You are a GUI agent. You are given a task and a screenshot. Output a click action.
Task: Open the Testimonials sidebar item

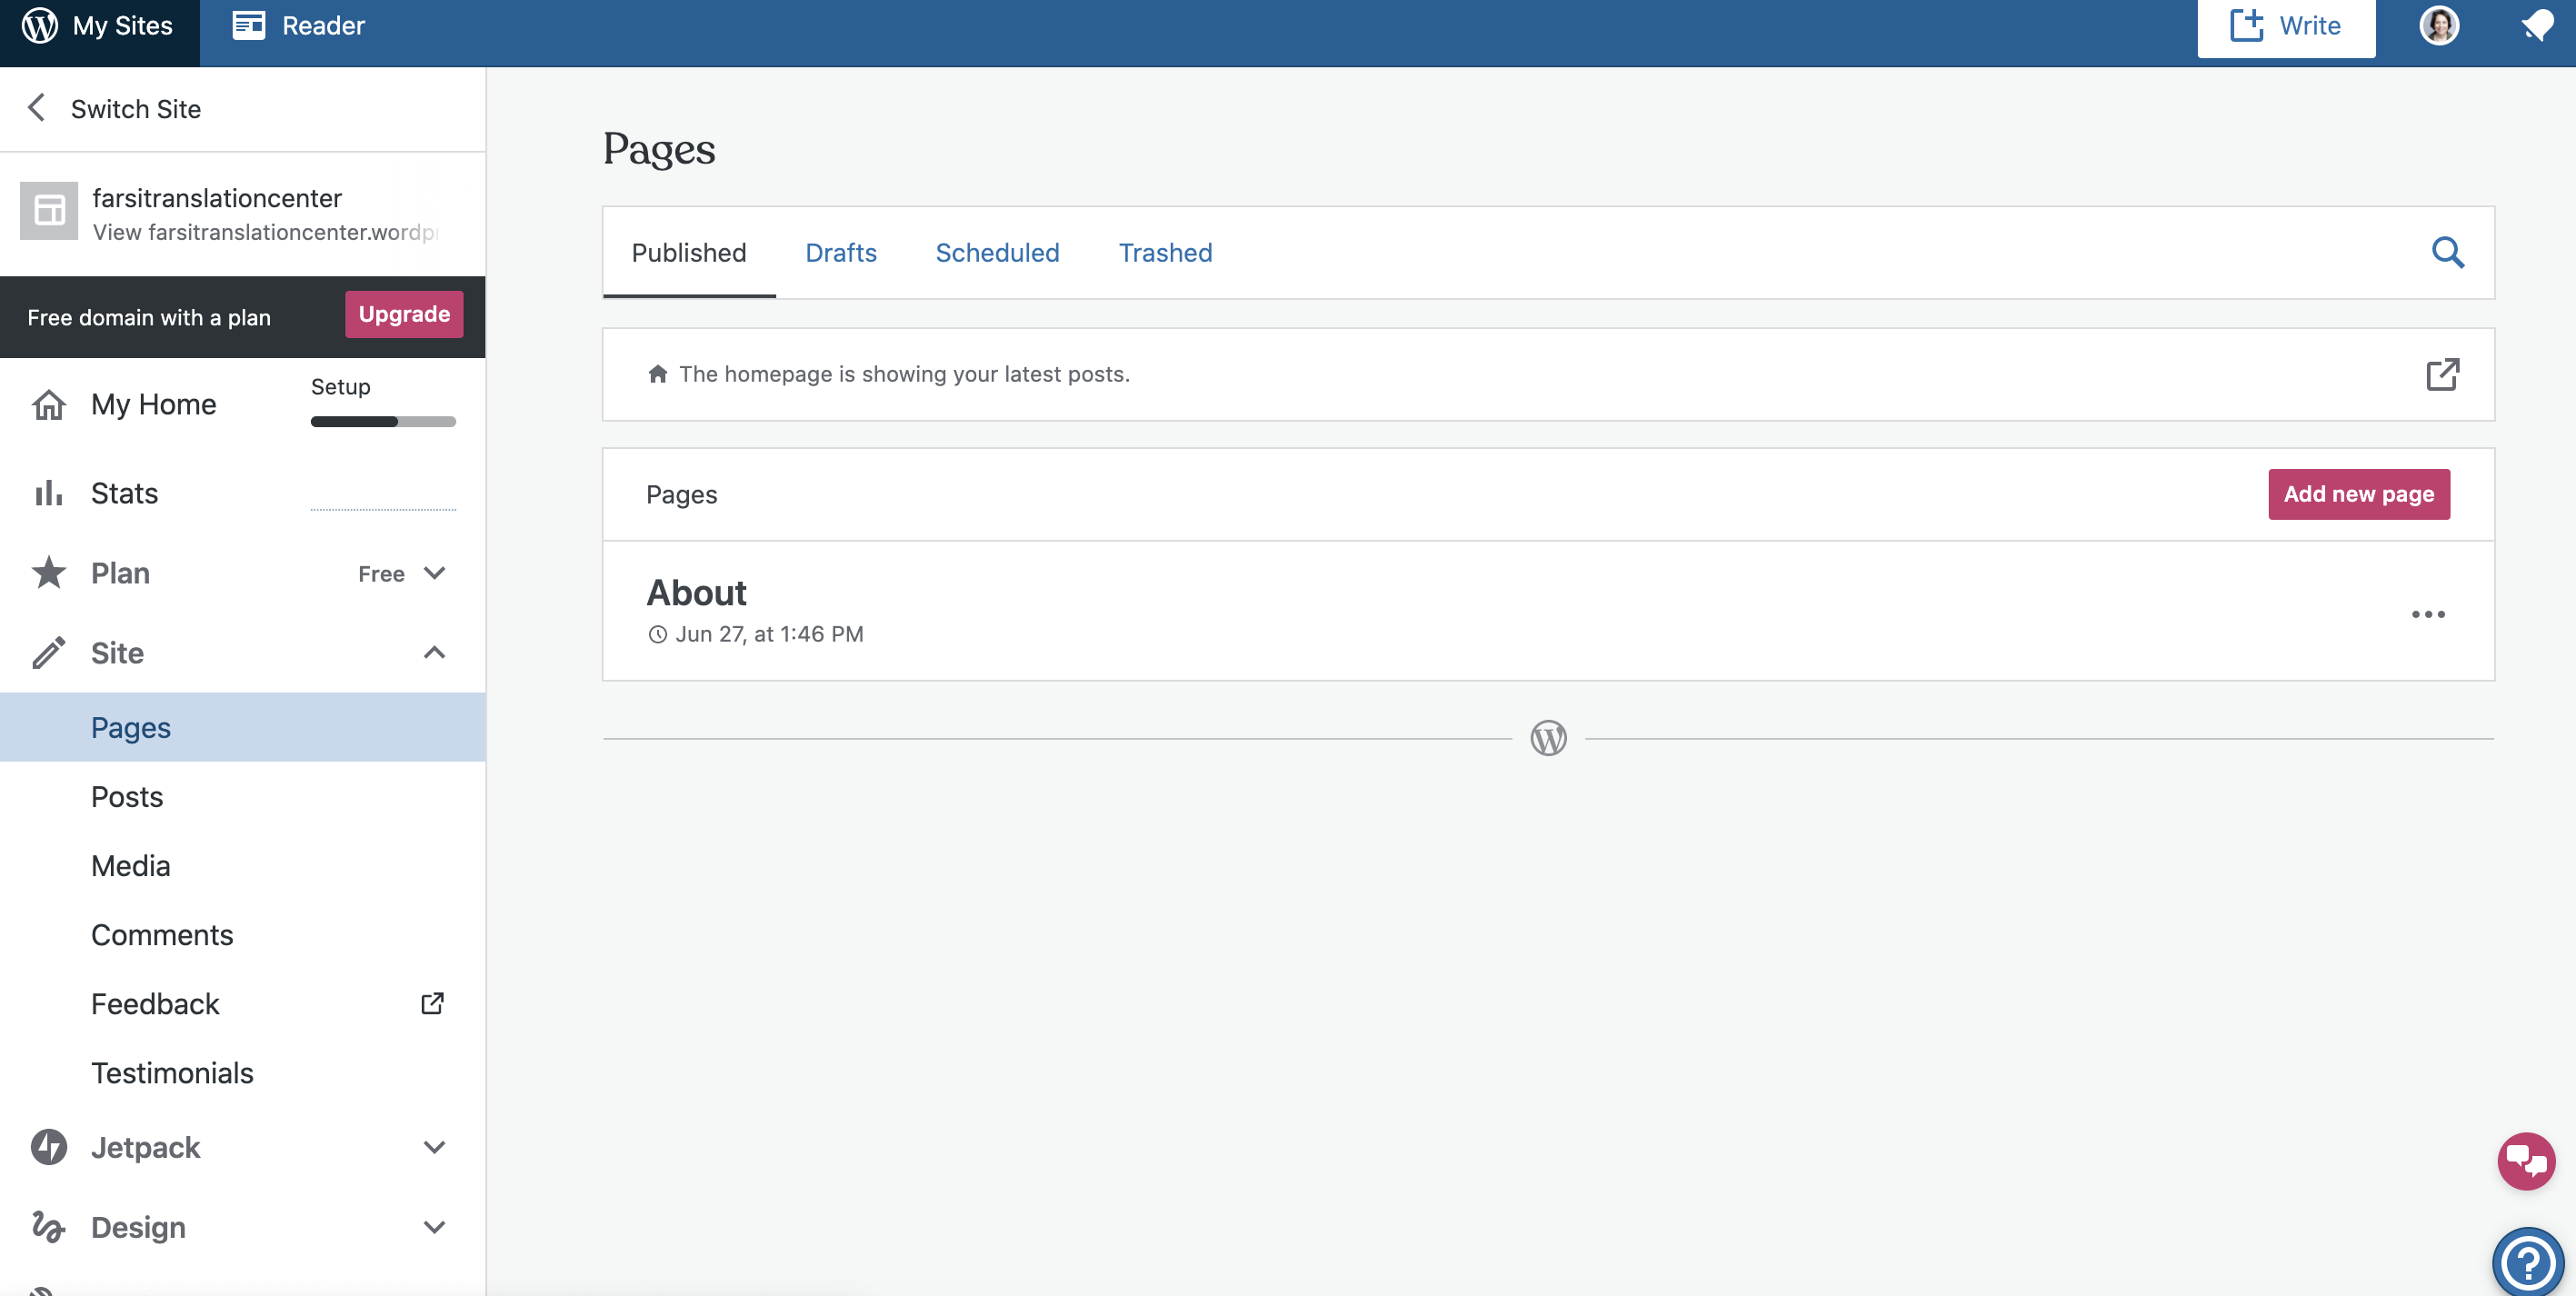[x=243, y=1073]
